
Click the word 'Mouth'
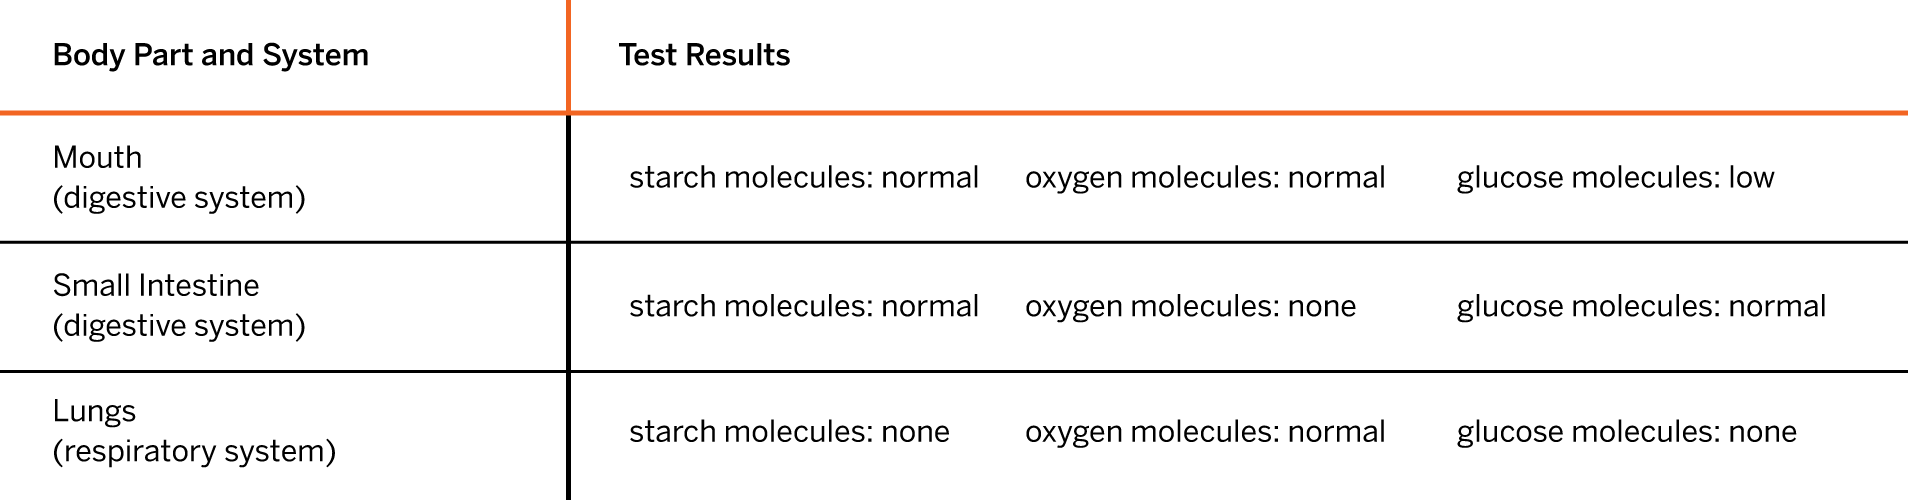[97, 157]
